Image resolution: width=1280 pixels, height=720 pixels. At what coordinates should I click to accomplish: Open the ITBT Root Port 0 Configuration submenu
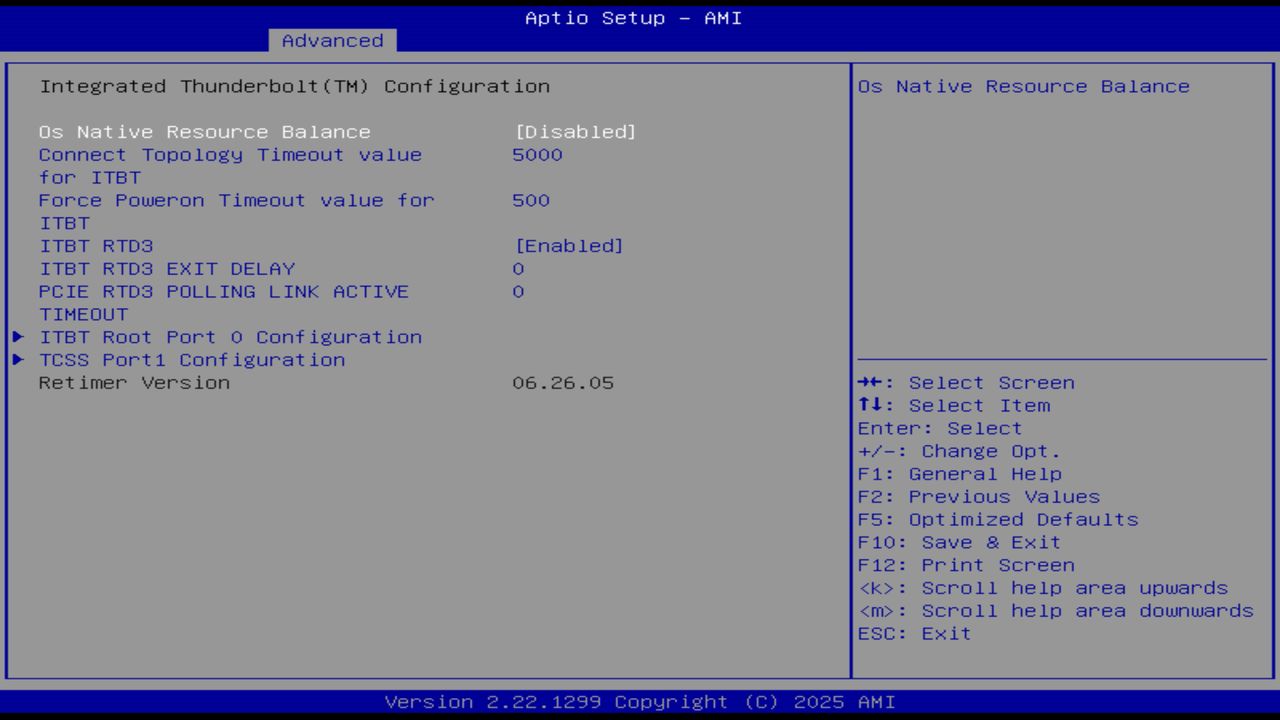pyautogui.click(x=230, y=337)
